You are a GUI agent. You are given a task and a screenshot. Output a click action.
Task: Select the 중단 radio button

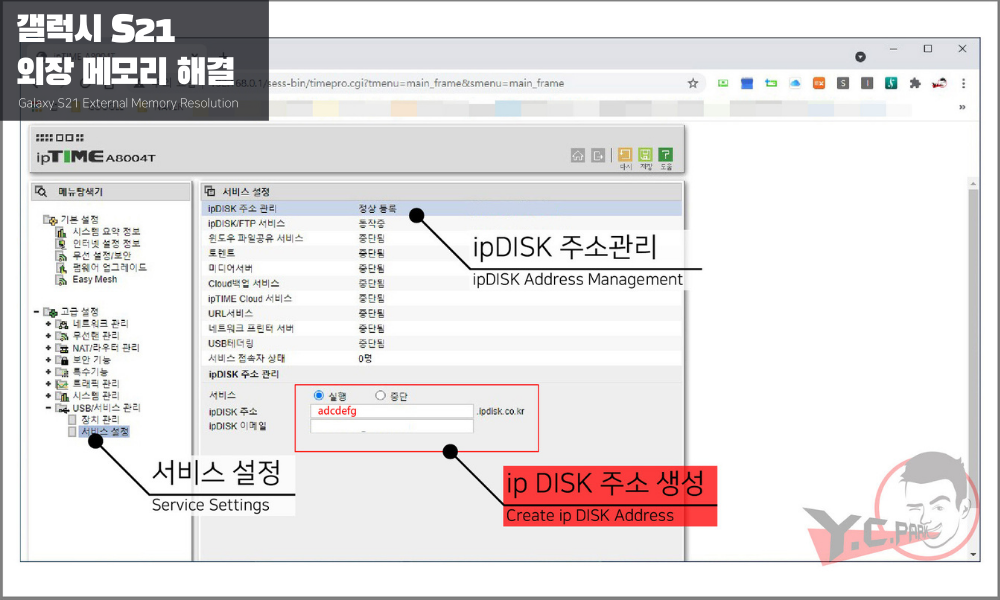pyautogui.click(x=380, y=395)
